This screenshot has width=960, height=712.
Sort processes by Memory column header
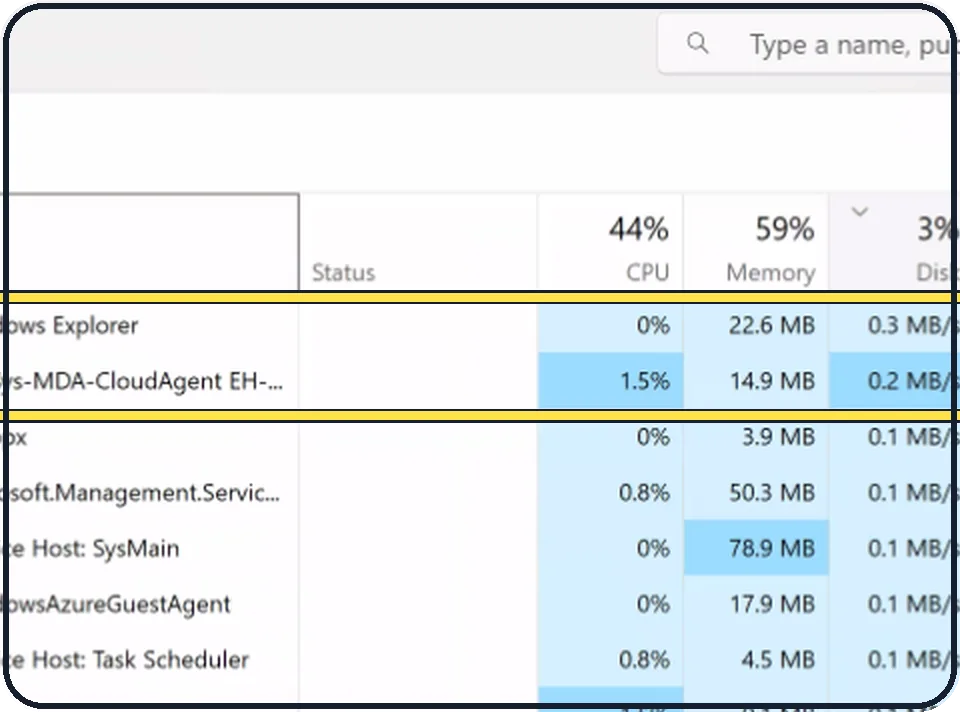pyautogui.click(x=756, y=242)
